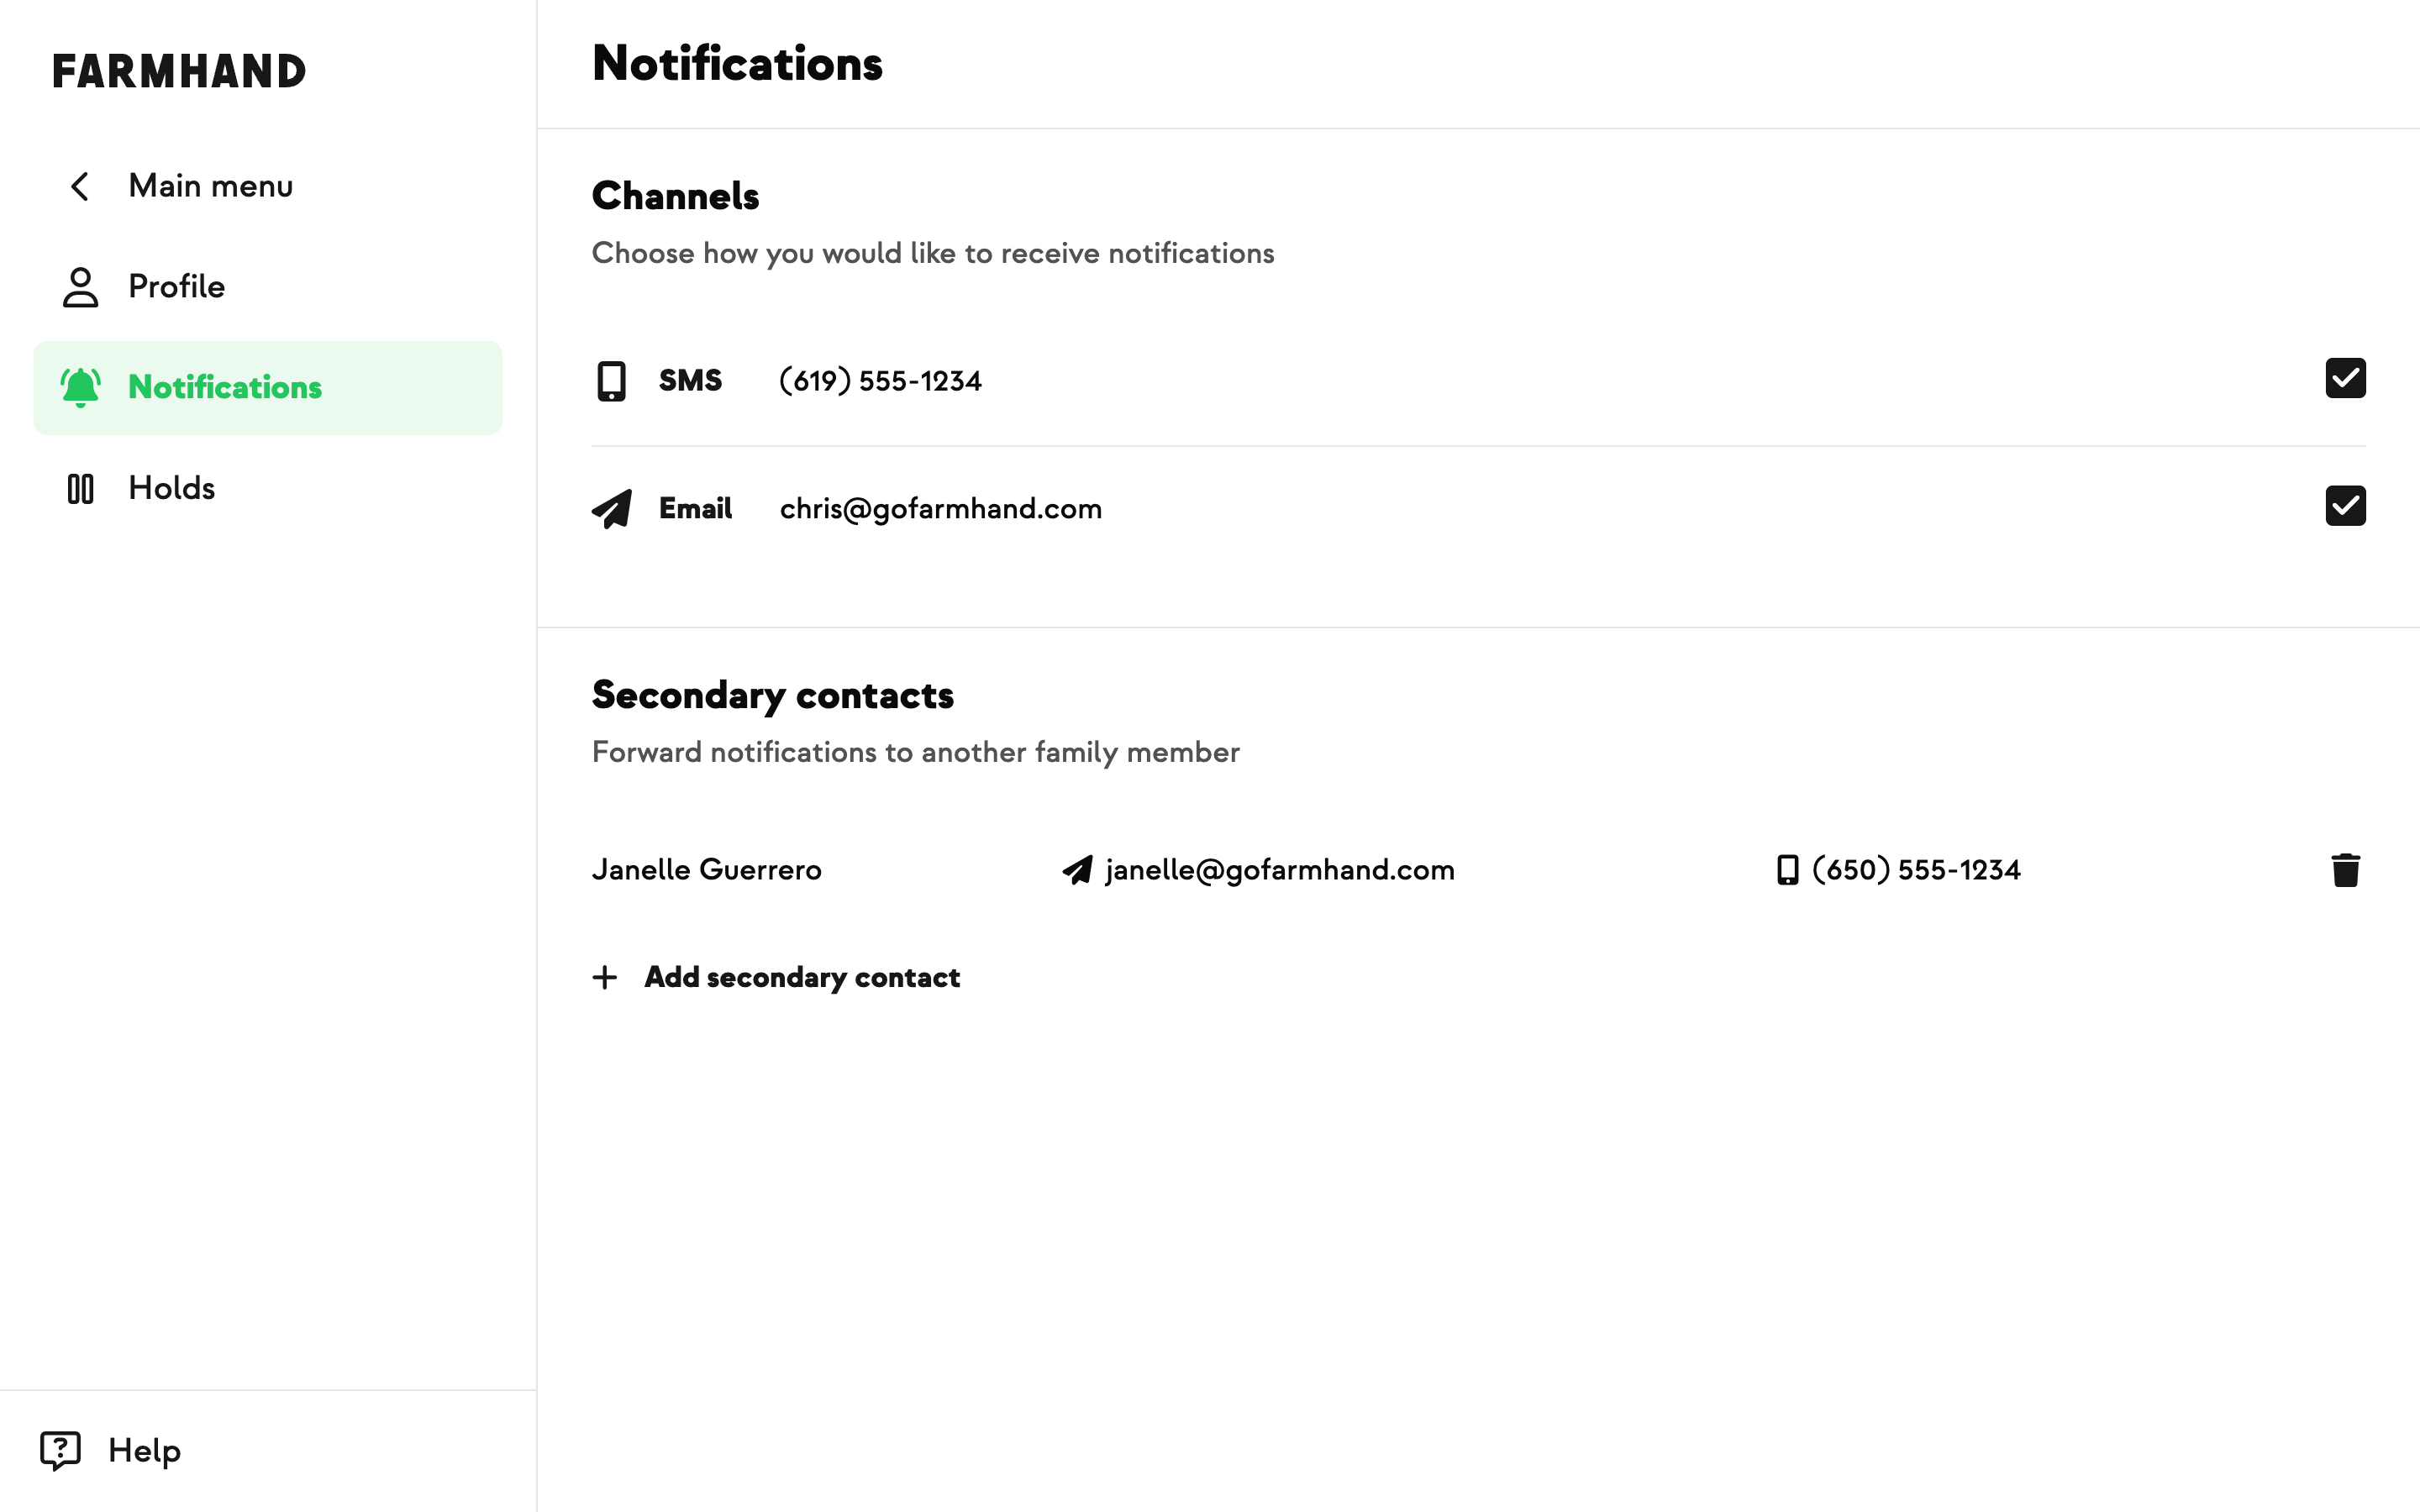Click the Holds pause icon
The height and width of the screenshot is (1512, 2420).
tap(80, 488)
